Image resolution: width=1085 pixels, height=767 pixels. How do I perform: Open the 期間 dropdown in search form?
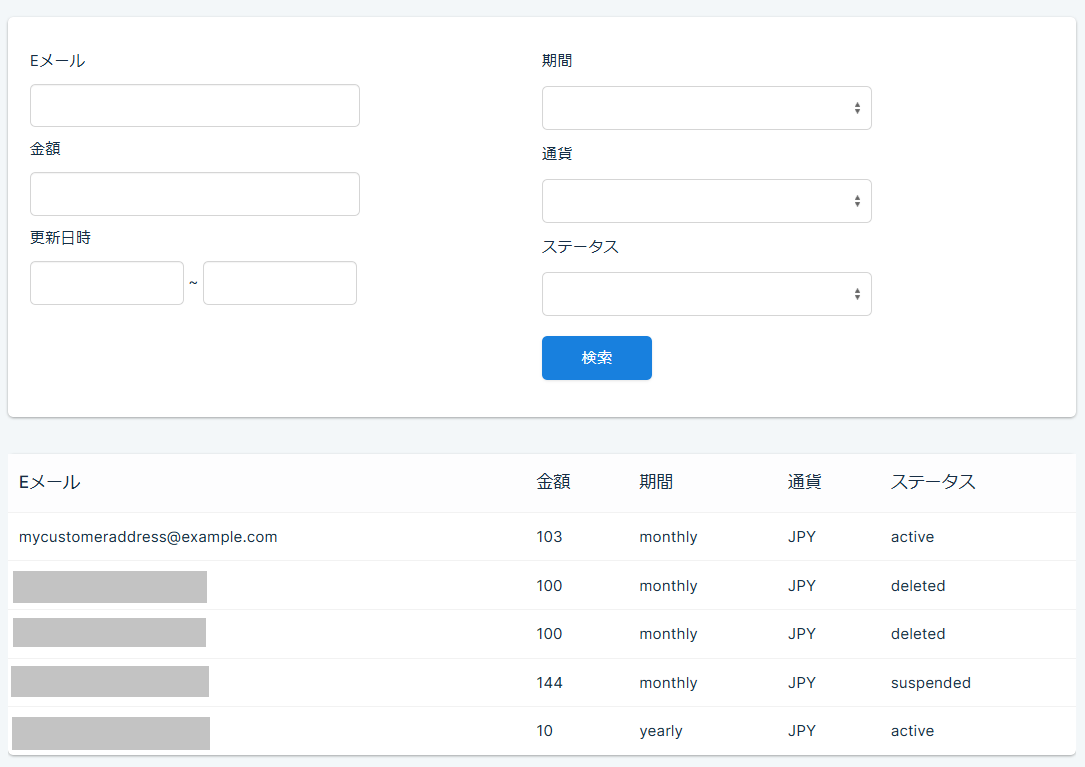tap(706, 108)
